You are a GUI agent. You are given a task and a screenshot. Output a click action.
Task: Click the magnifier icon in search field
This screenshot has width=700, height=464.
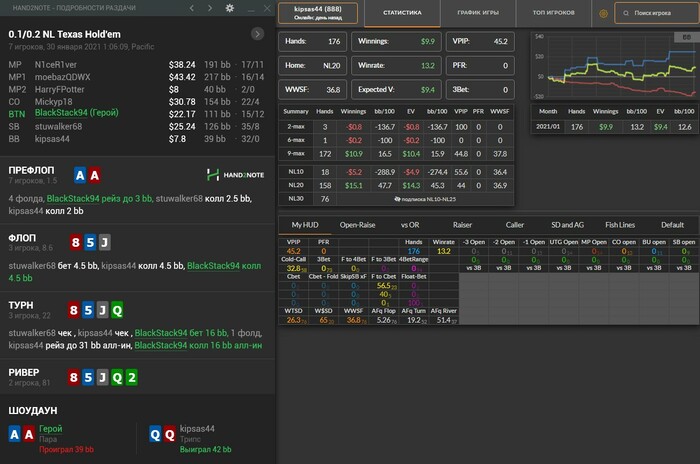click(626, 13)
